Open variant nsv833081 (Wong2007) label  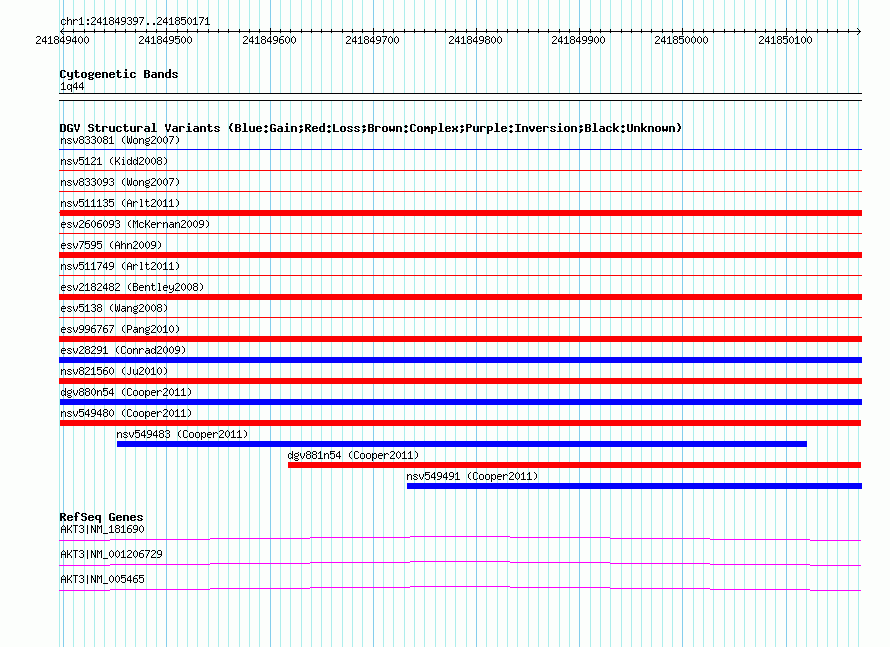(x=120, y=140)
